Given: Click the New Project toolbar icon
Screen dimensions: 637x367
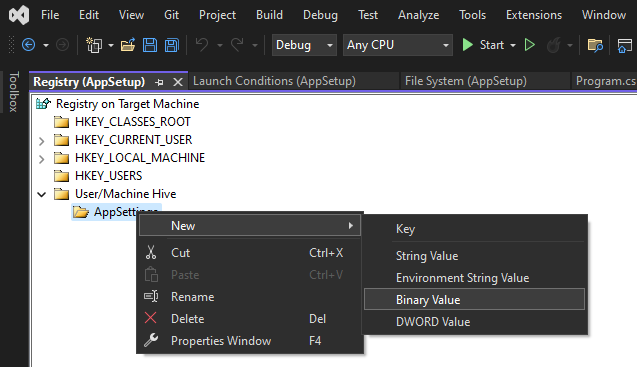Looking at the screenshot, I should (x=94, y=45).
